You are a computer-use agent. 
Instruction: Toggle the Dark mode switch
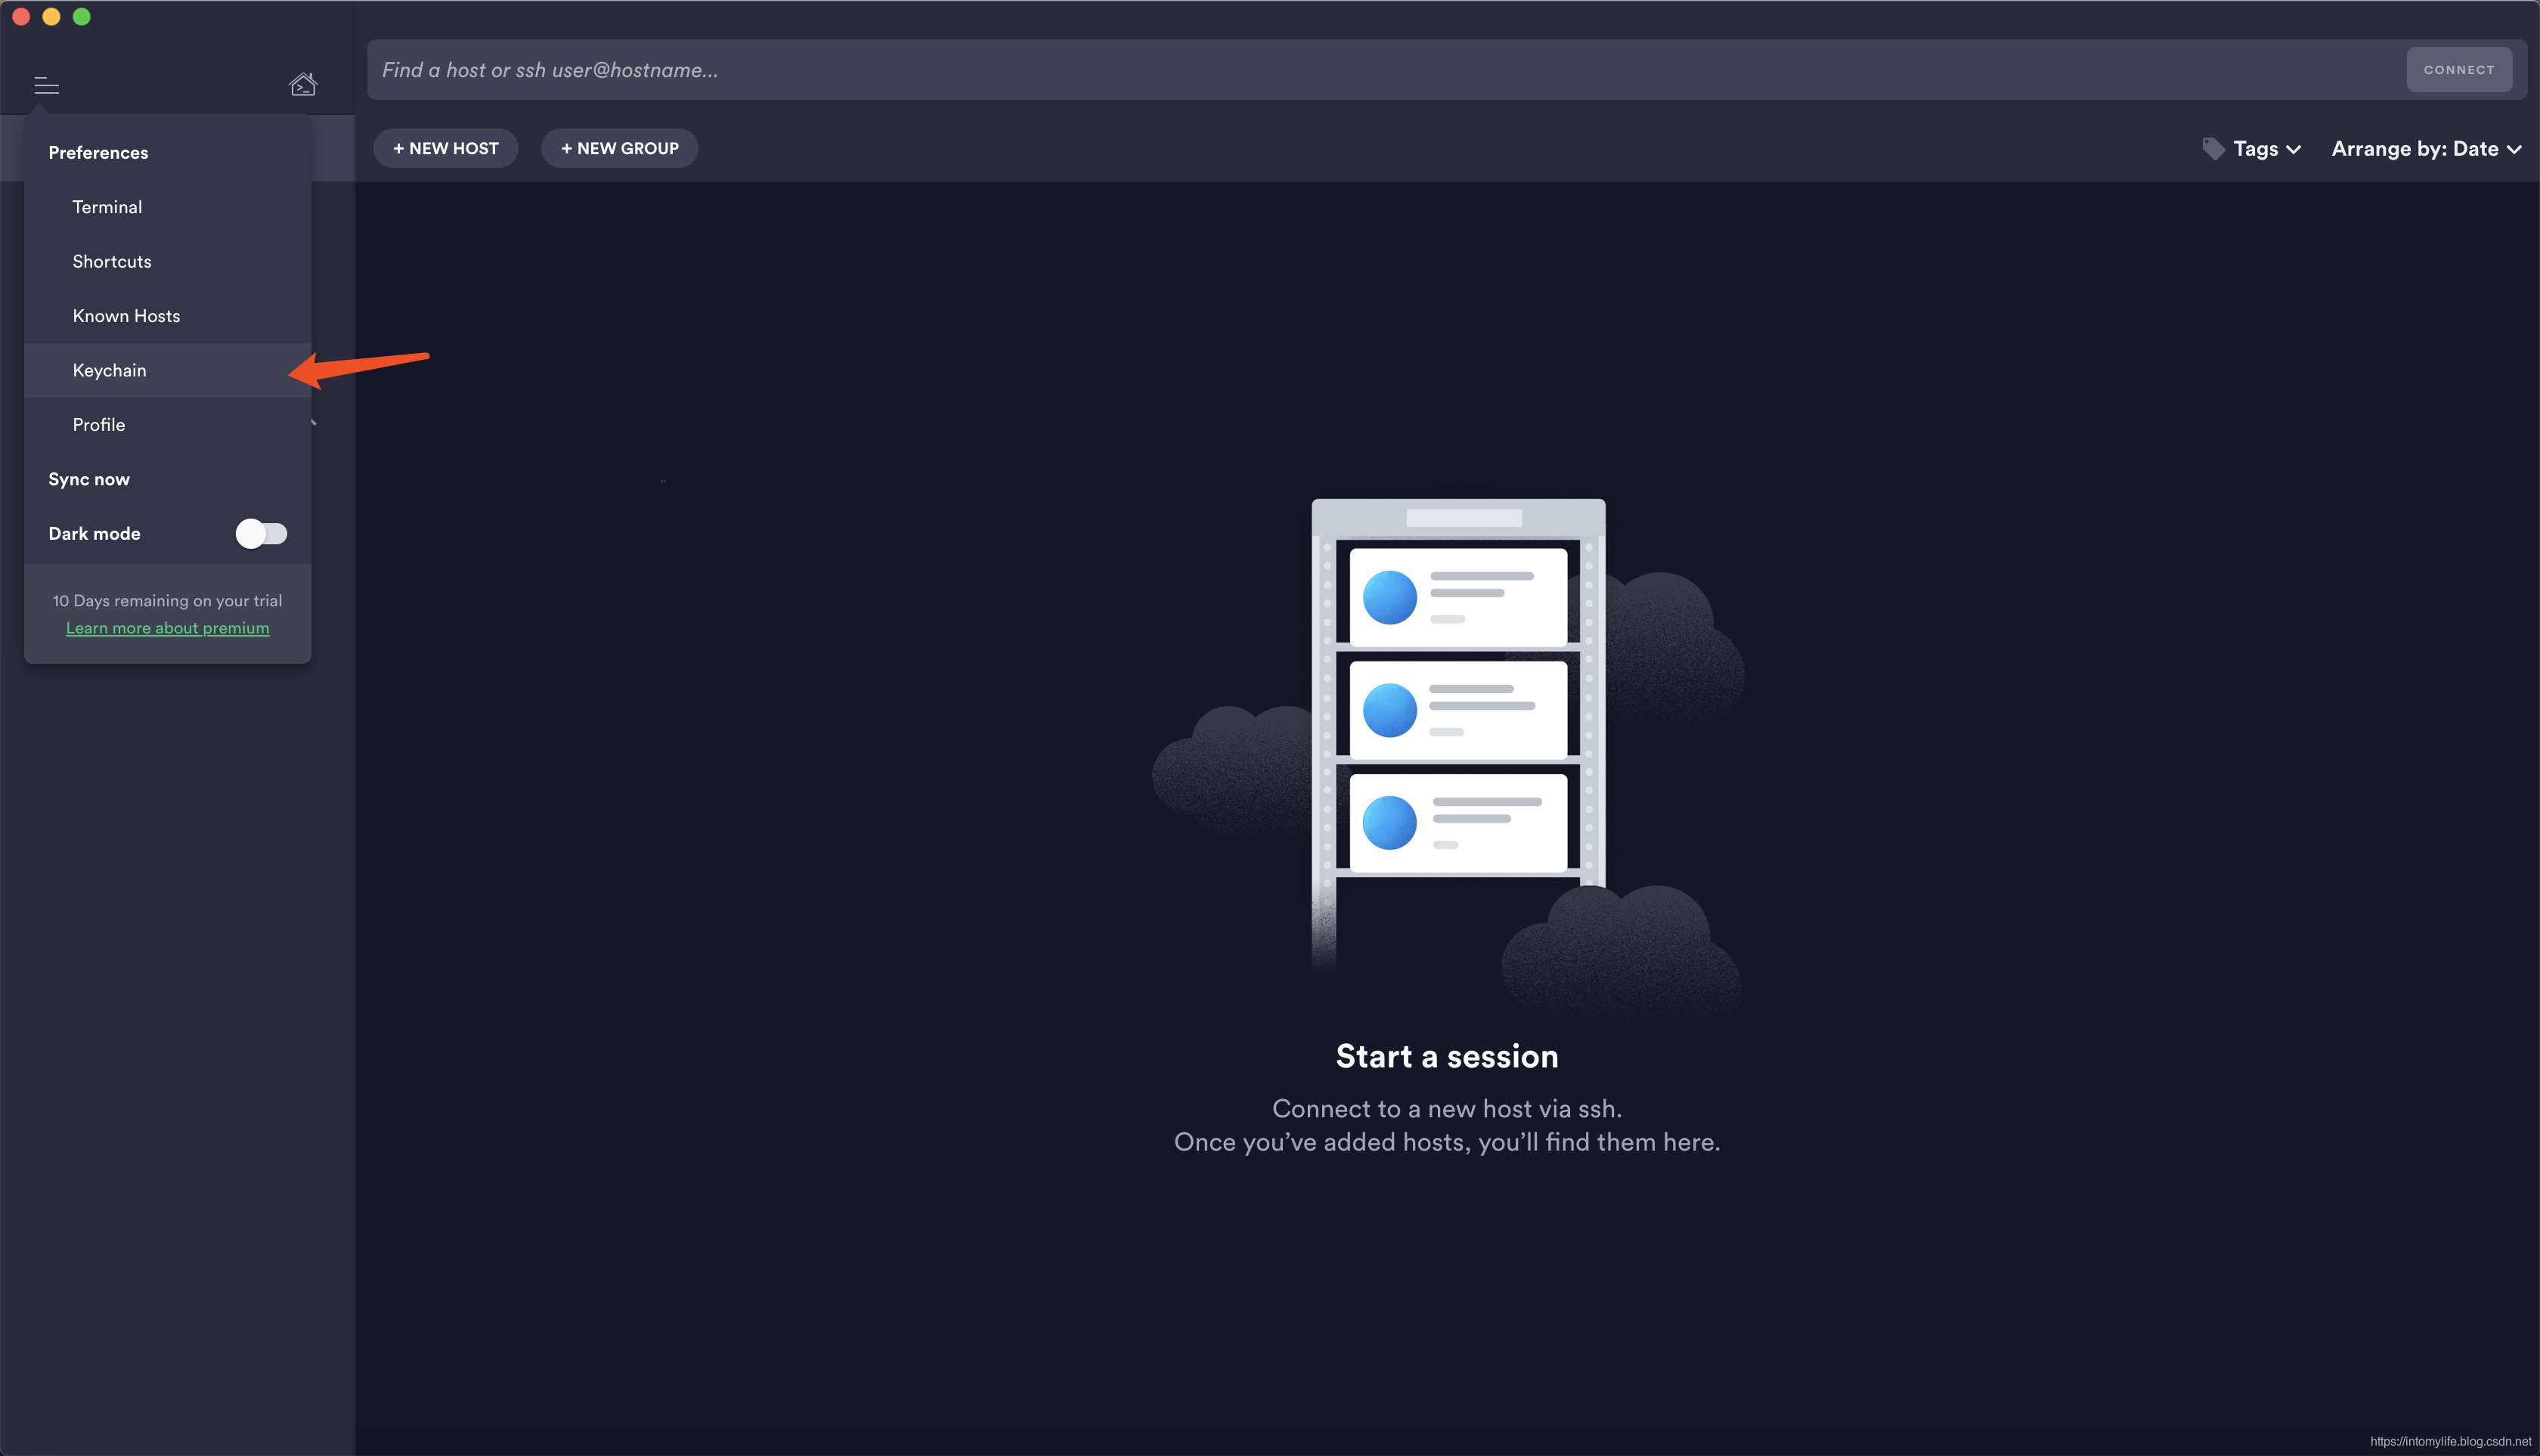(261, 534)
